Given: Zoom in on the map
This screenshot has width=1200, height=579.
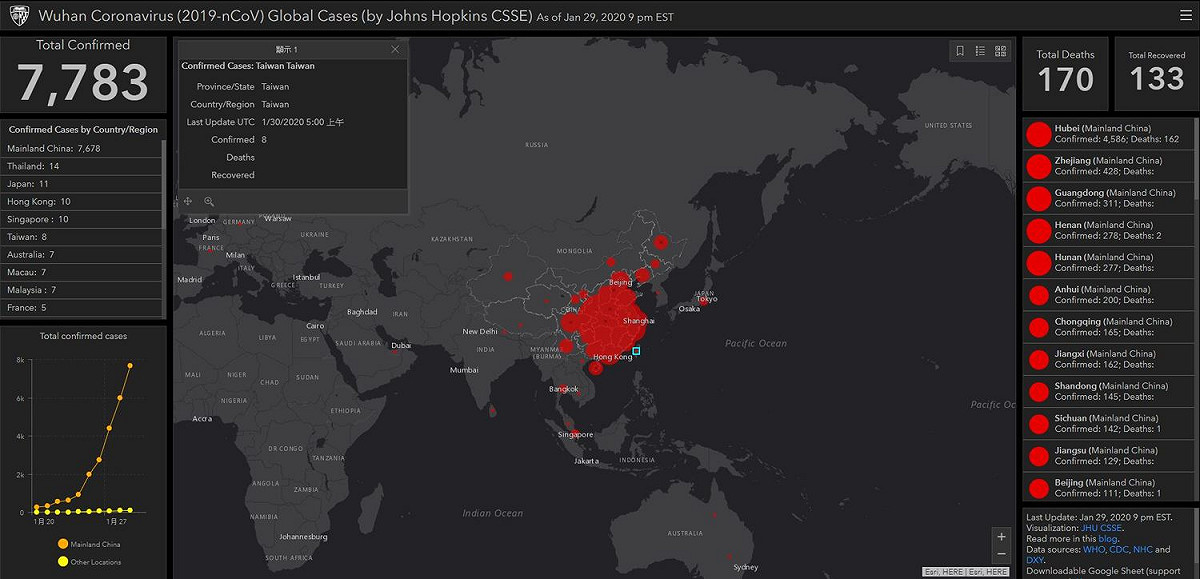Looking at the screenshot, I should [1001, 536].
